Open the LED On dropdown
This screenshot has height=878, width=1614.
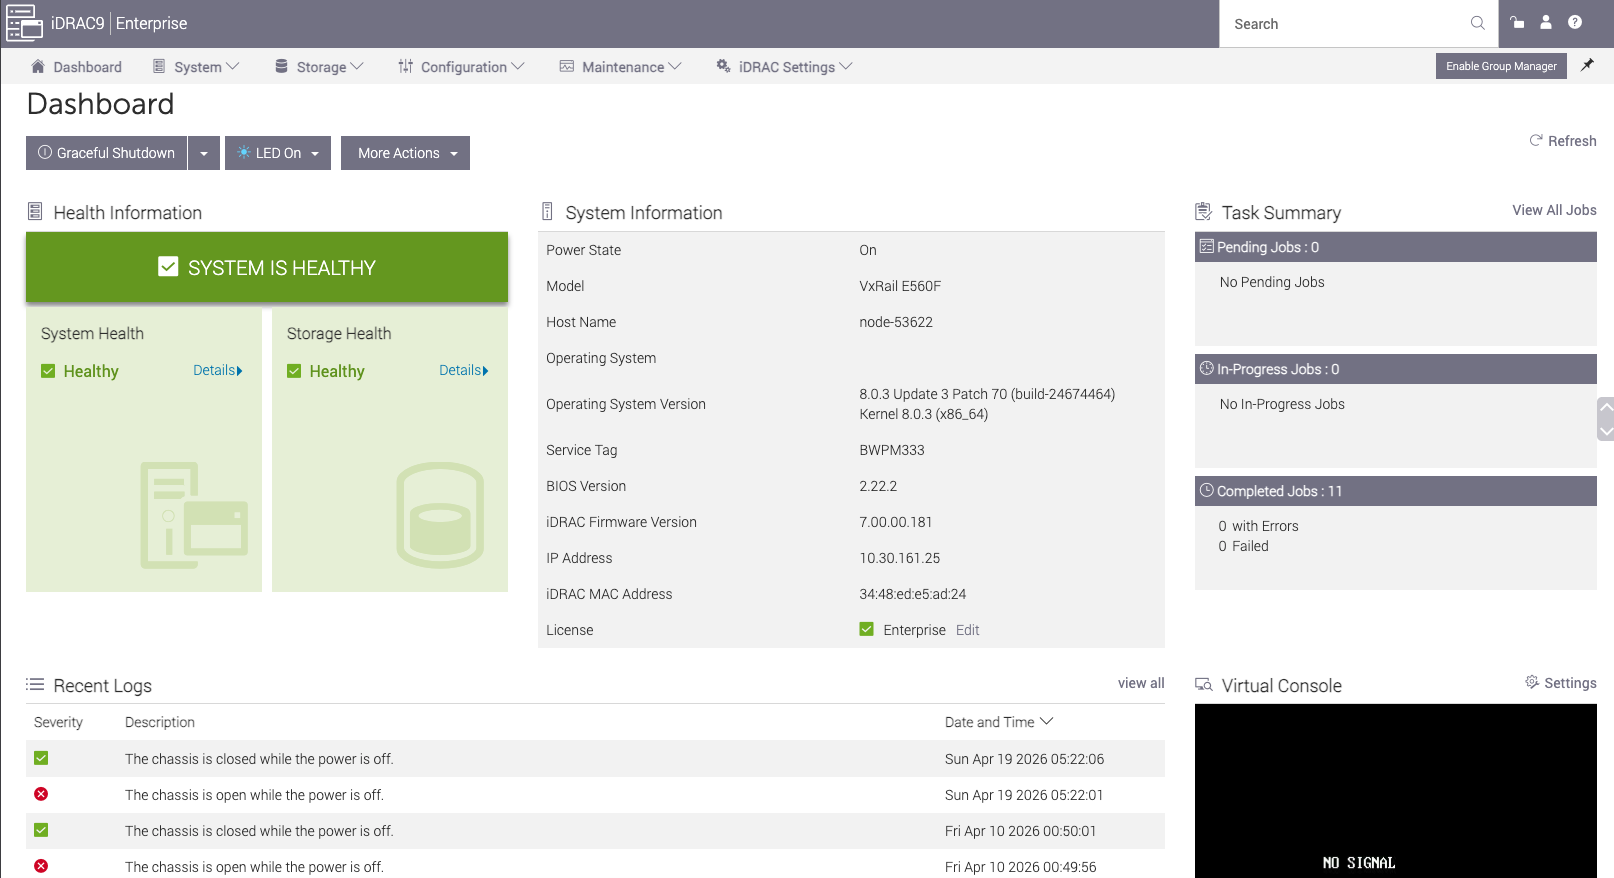pos(278,153)
